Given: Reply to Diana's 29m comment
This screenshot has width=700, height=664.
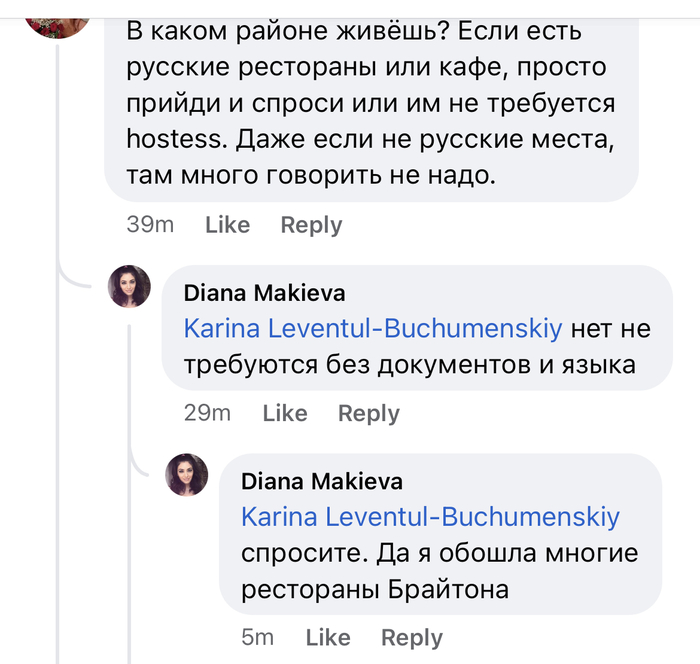Looking at the screenshot, I should 368,413.
